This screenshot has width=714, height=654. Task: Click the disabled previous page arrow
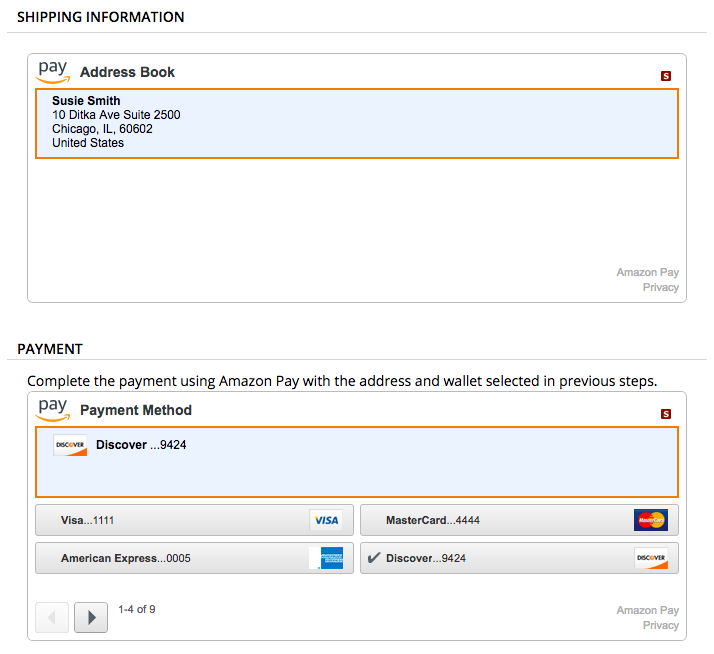[x=52, y=618]
